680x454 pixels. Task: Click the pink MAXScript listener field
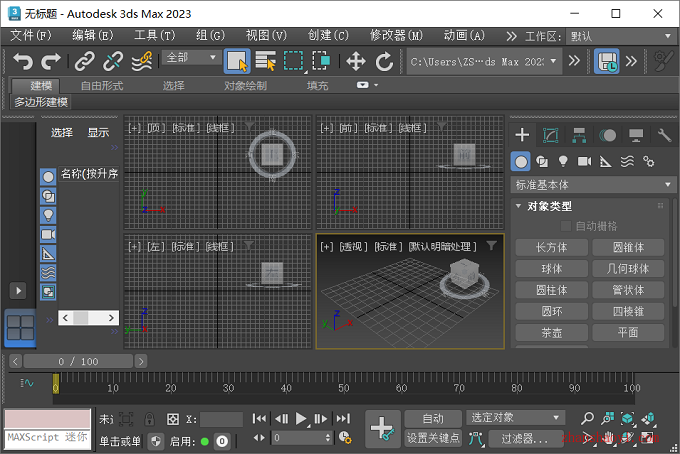tap(47, 418)
